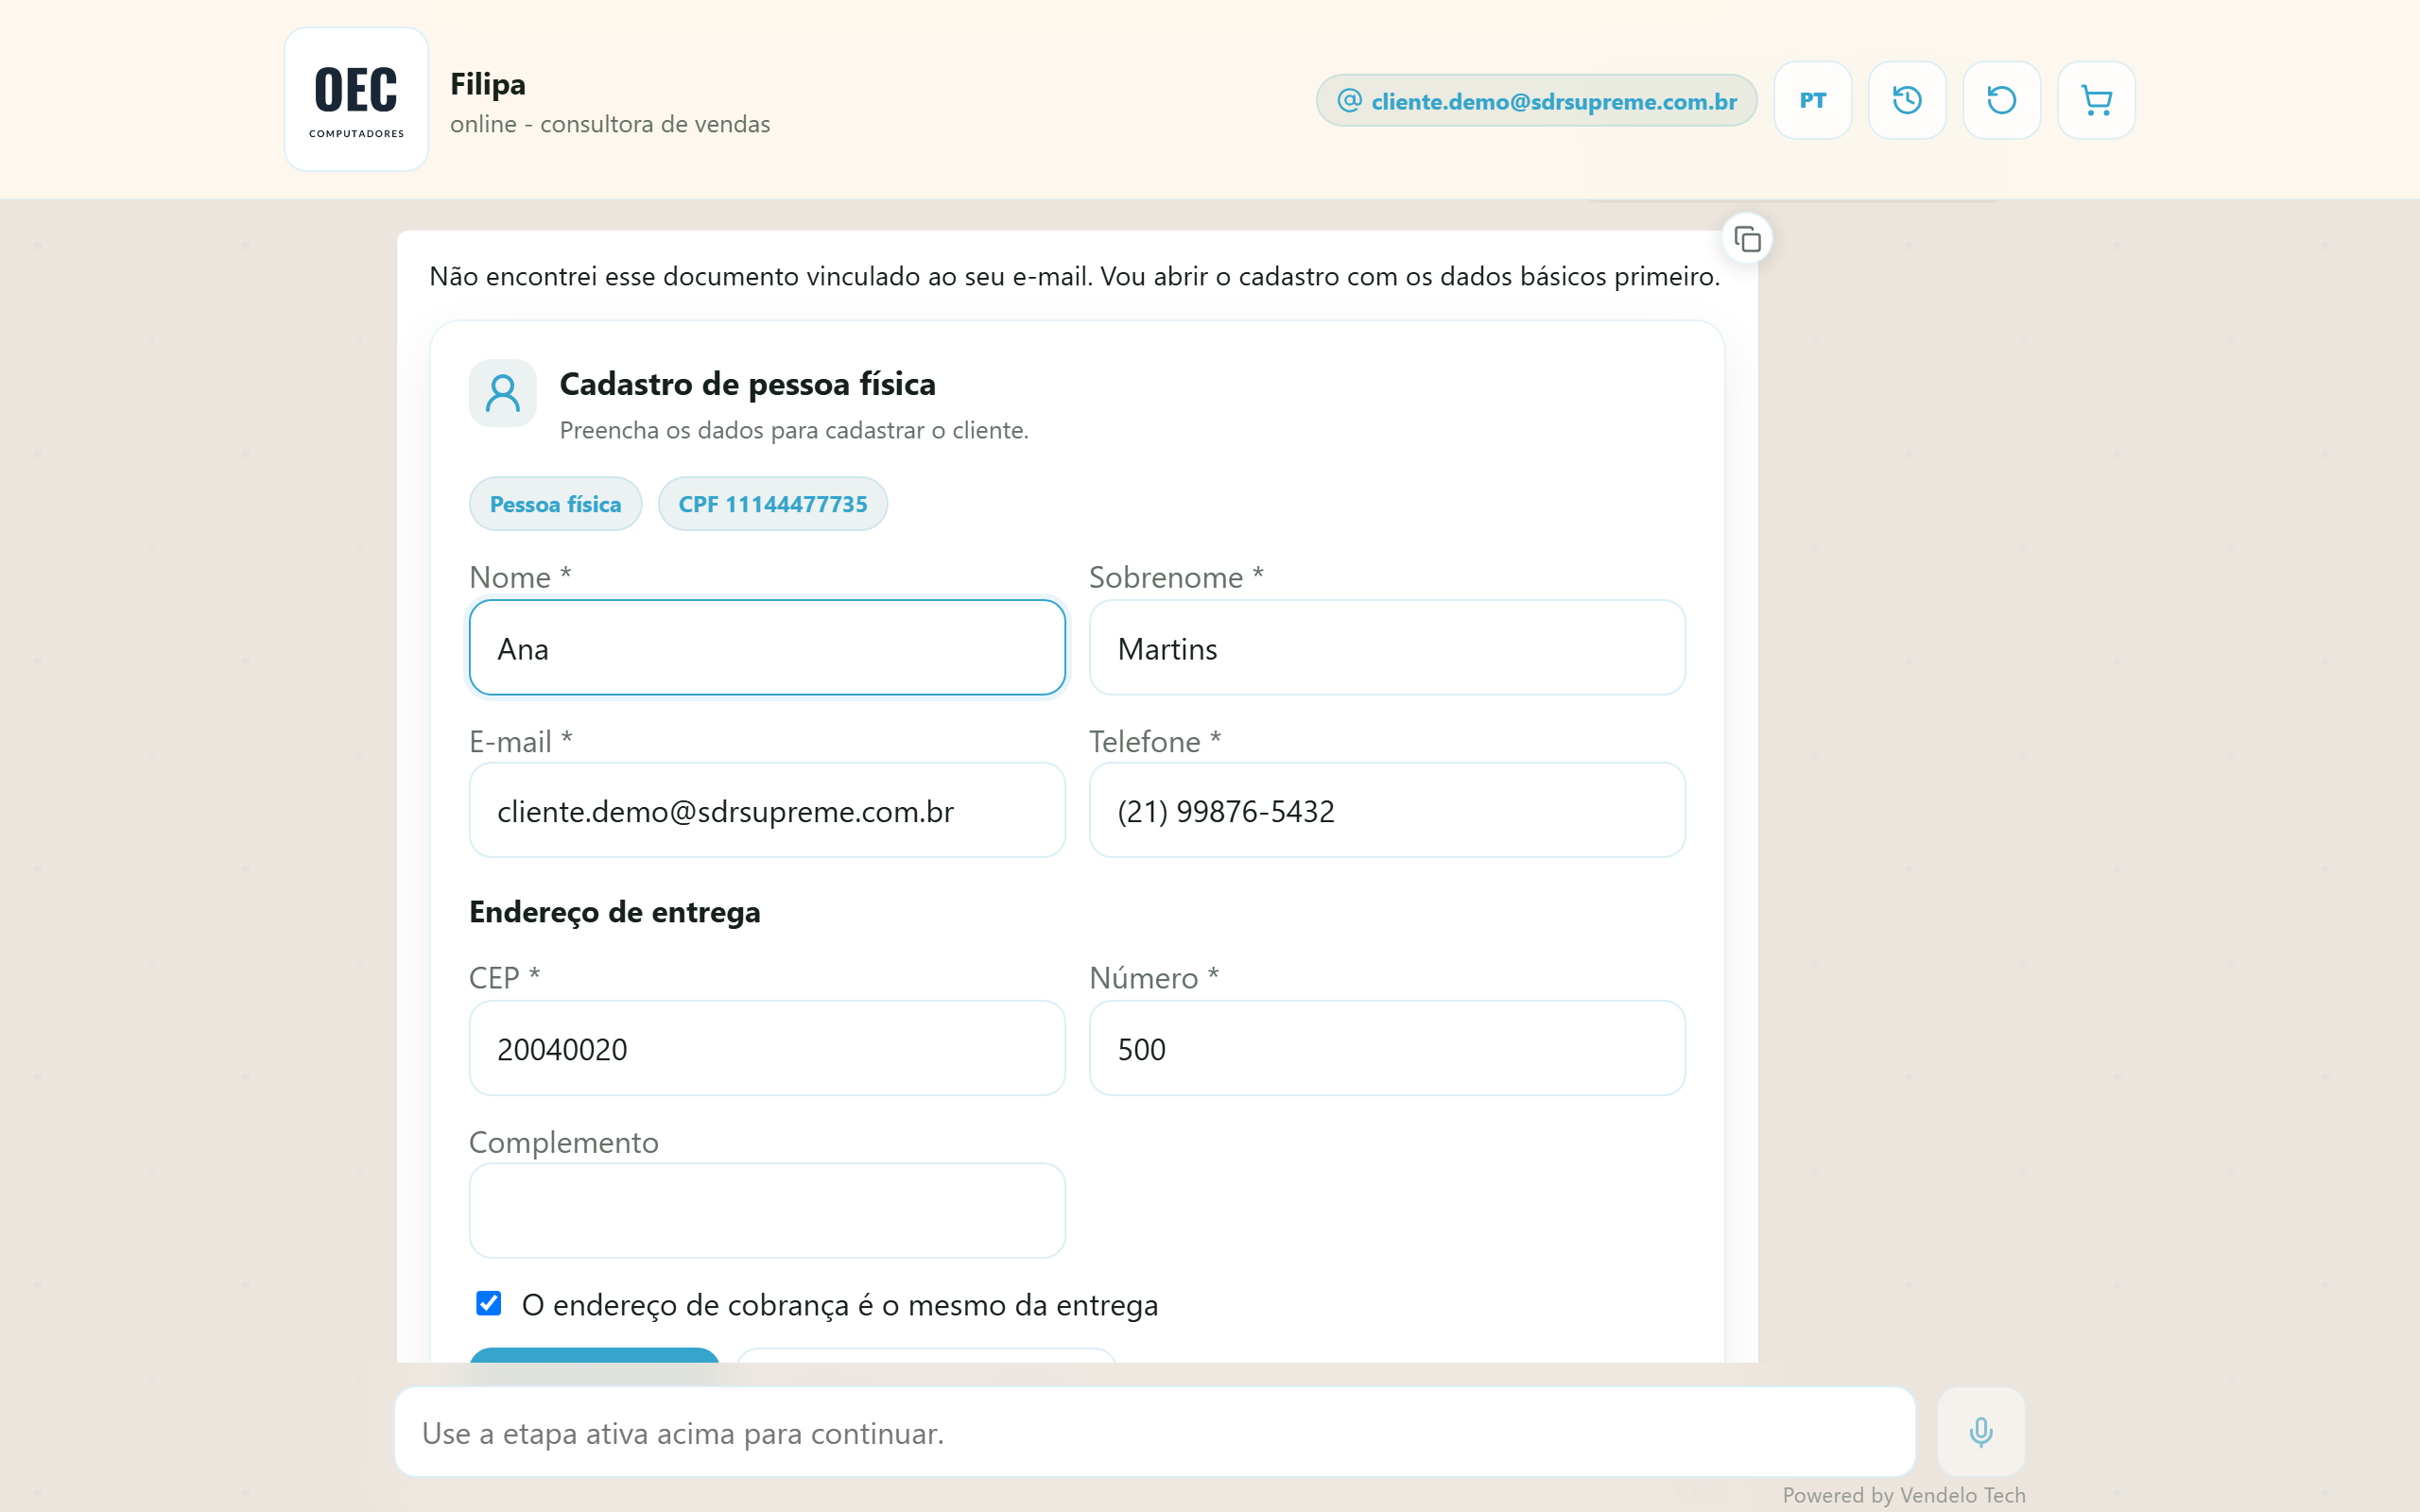Click the person icon beside Cadastro title
This screenshot has width=2420, height=1512.
click(x=502, y=393)
